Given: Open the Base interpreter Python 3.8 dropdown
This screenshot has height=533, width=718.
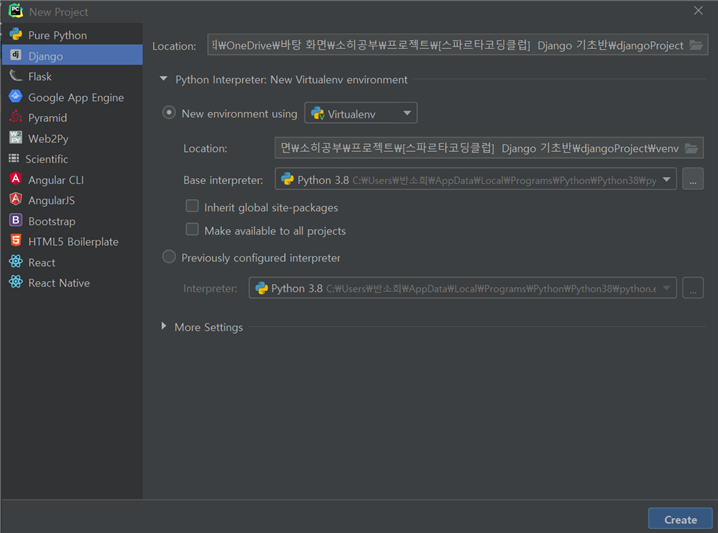Looking at the screenshot, I should (x=475, y=179).
